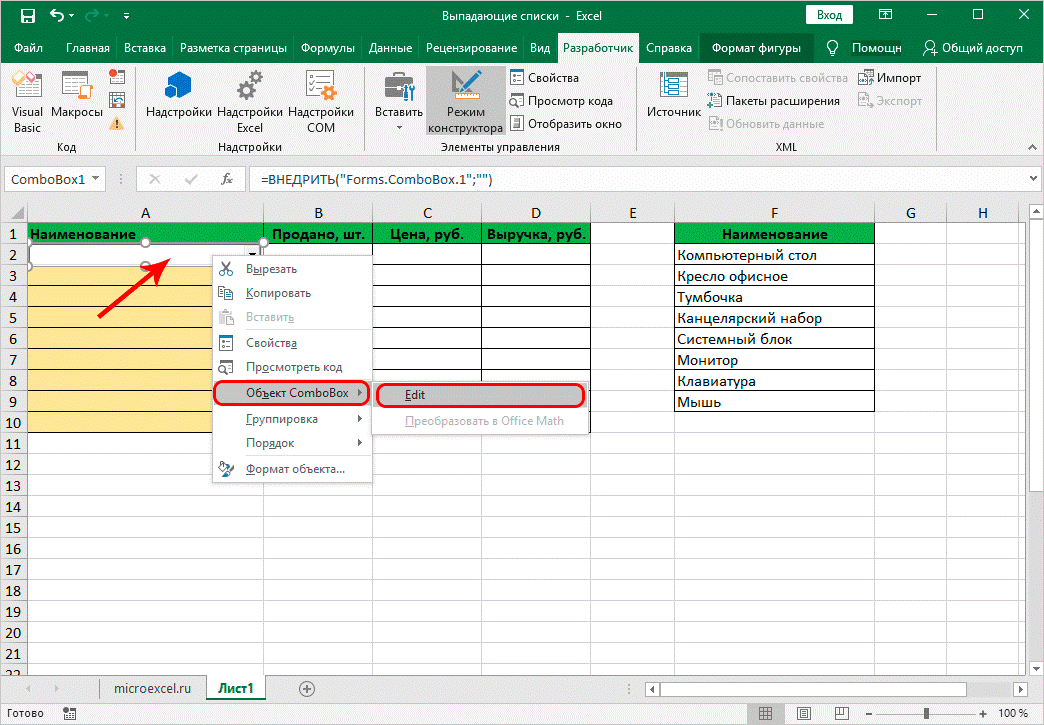The height and width of the screenshot is (725, 1044).
Task: Expand the Вставить controls dropdown
Action: point(399,126)
